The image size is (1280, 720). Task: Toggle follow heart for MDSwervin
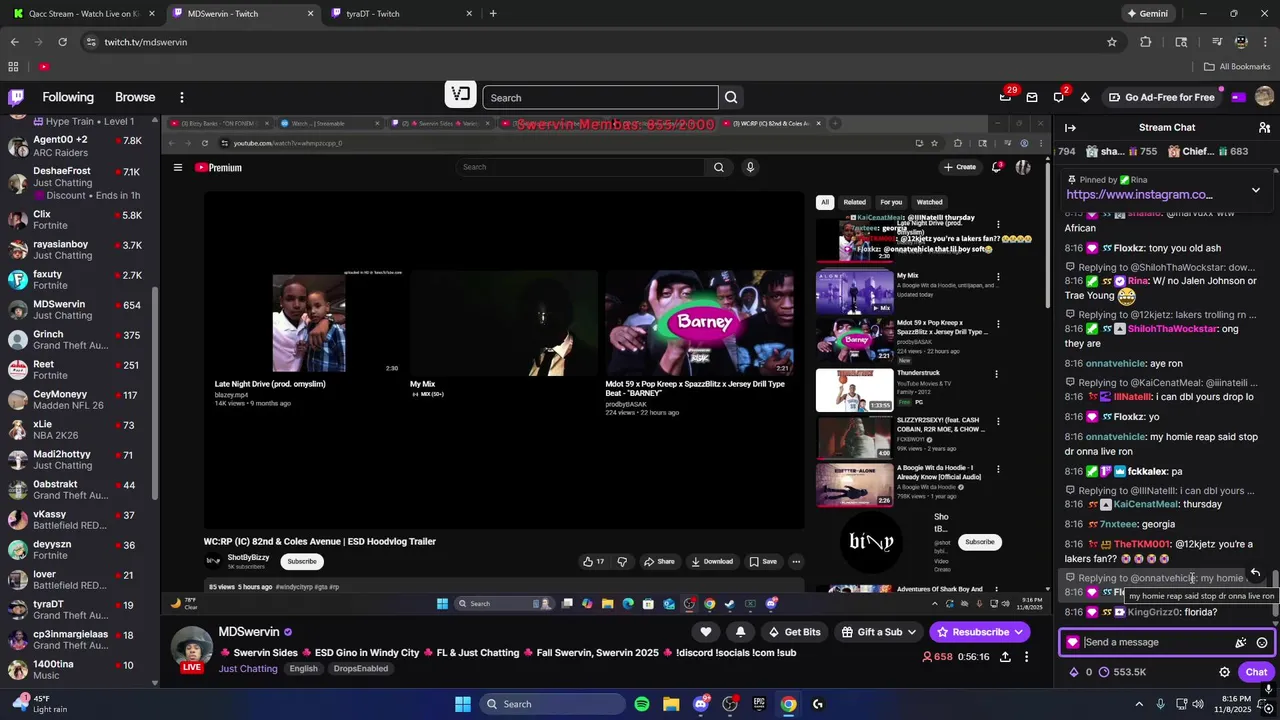click(705, 632)
